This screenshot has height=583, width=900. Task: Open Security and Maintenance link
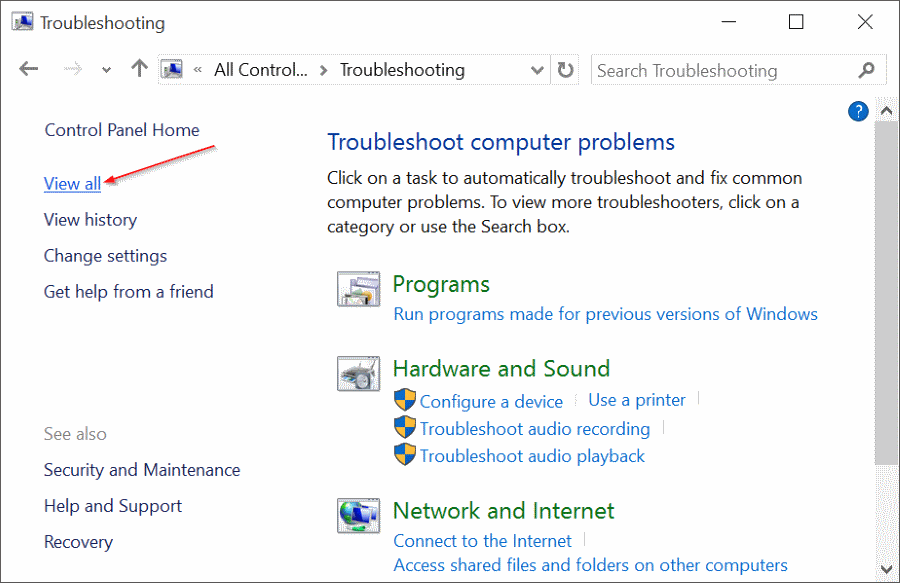click(x=142, y=470)
